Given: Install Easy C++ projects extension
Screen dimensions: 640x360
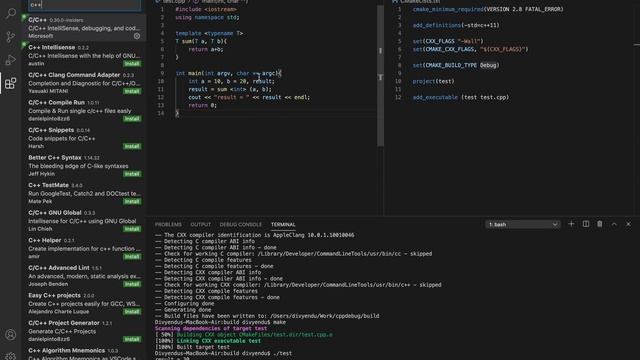Looking at the screenshot, I should 132,311.
